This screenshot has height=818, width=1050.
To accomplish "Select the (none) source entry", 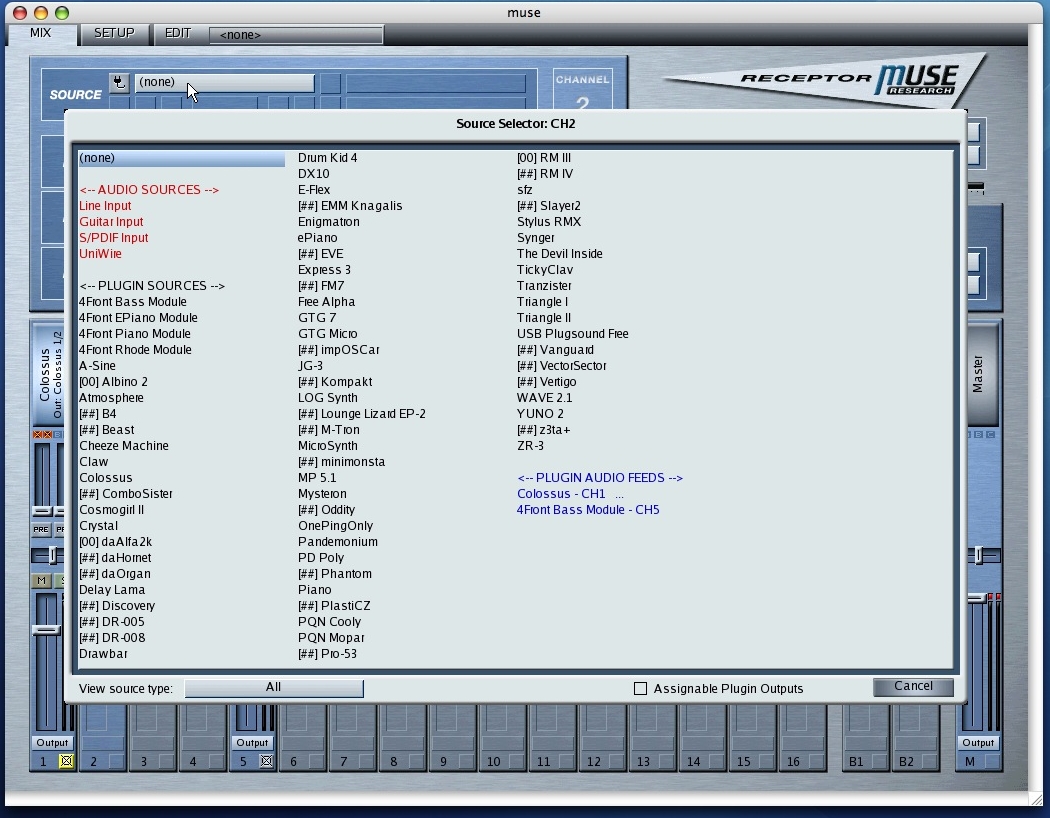I will click(x=181, y=158).
